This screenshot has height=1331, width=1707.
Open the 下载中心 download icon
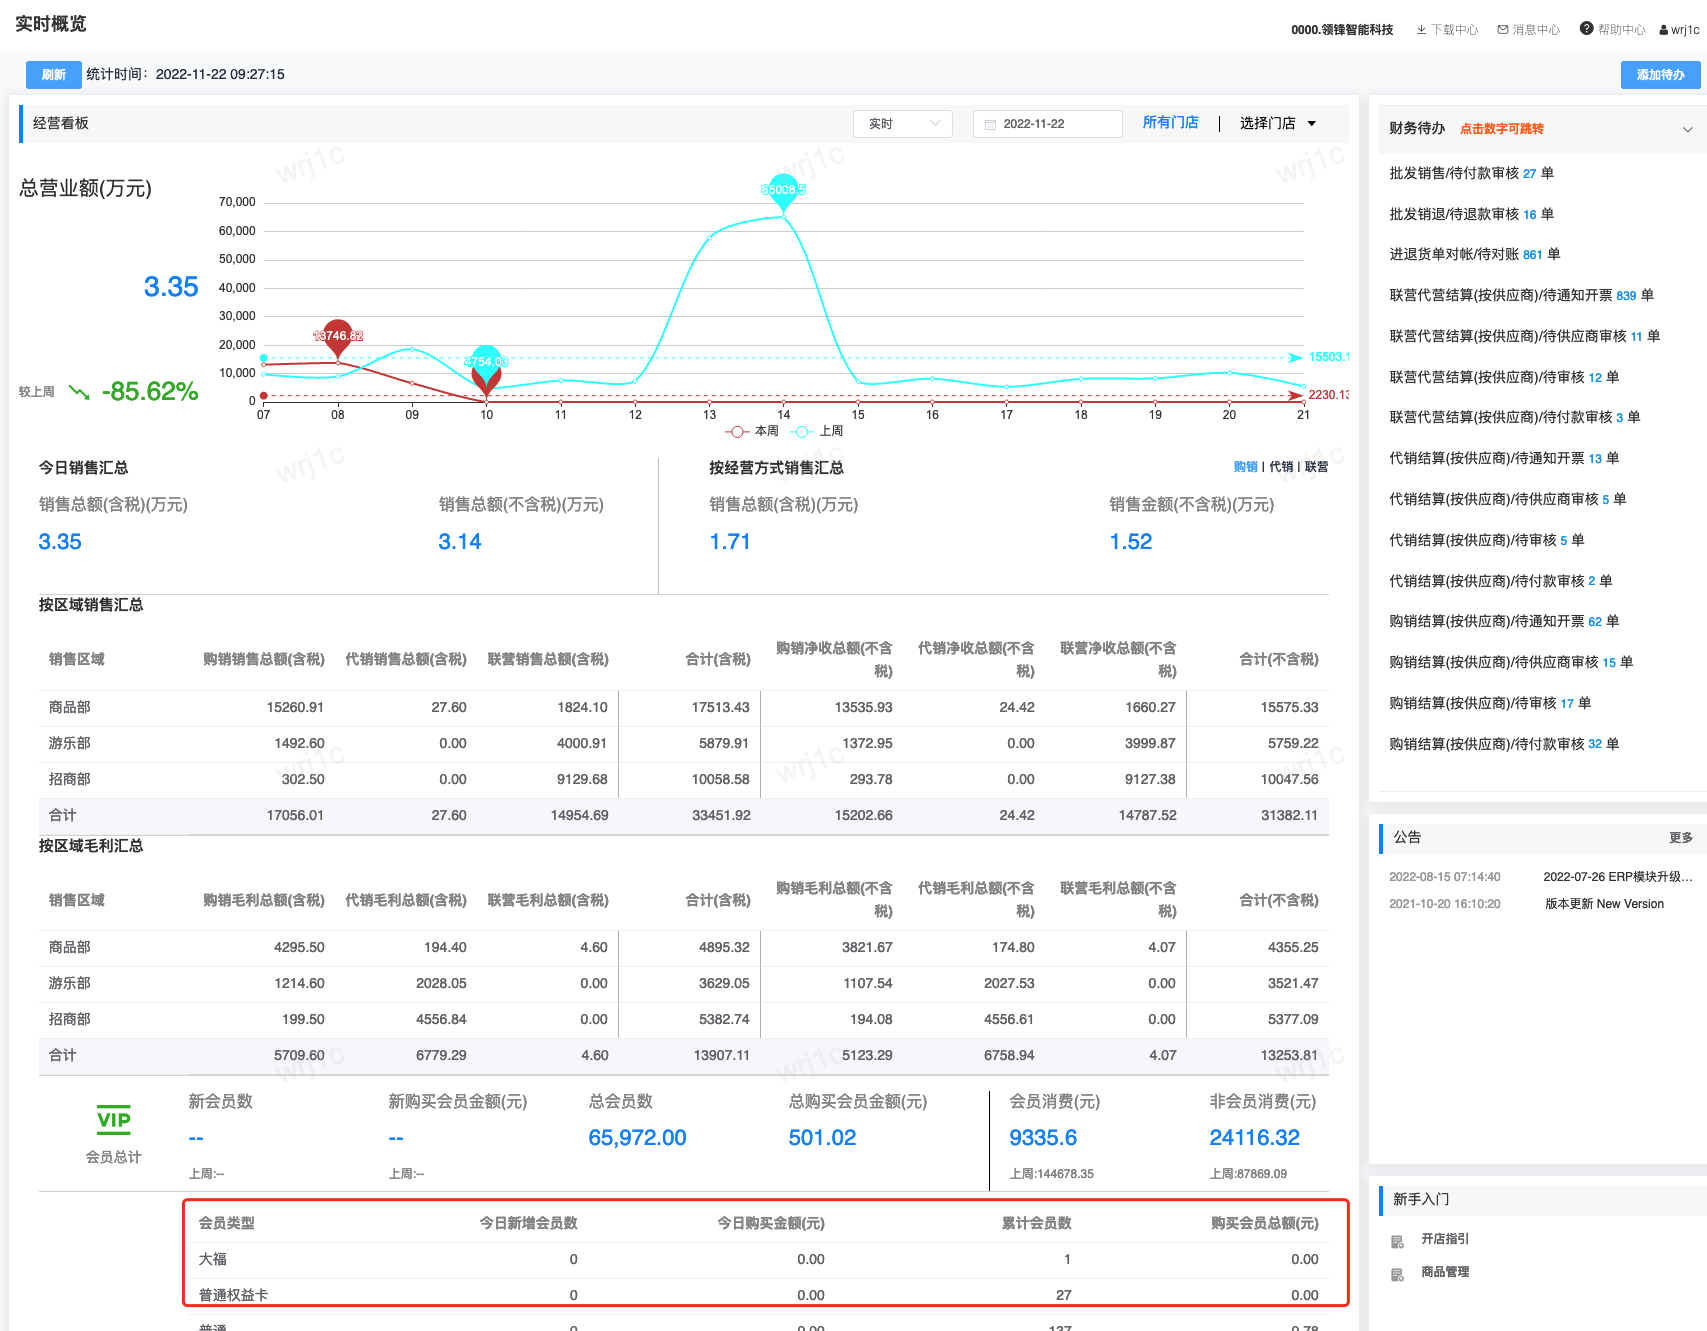pyautogui.click(x=1421, y=30)
